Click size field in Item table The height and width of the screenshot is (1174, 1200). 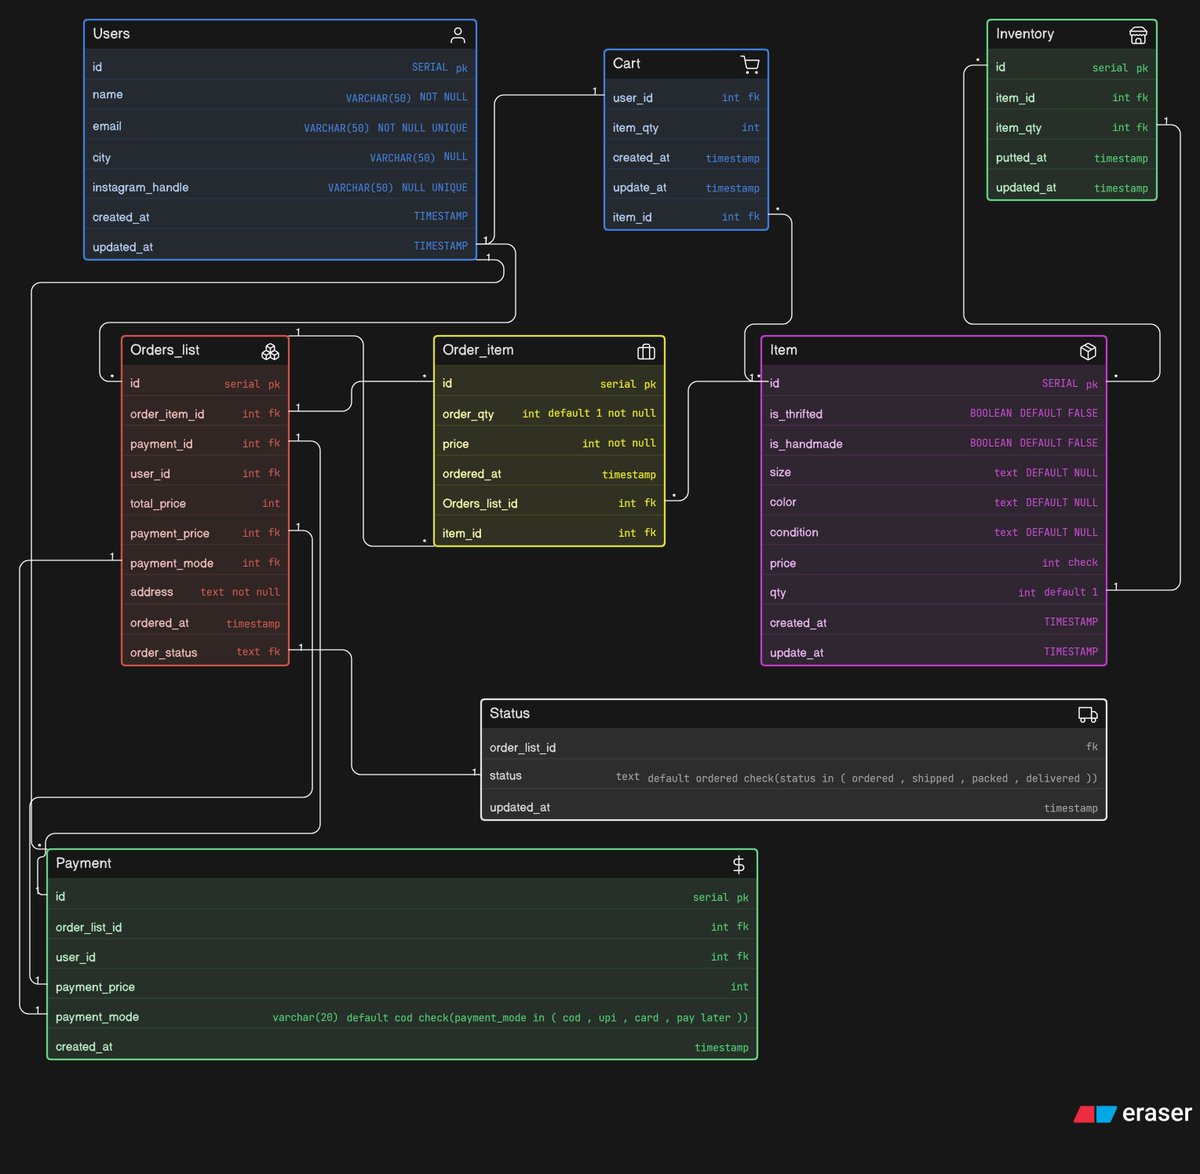click(x=934, y=472)
